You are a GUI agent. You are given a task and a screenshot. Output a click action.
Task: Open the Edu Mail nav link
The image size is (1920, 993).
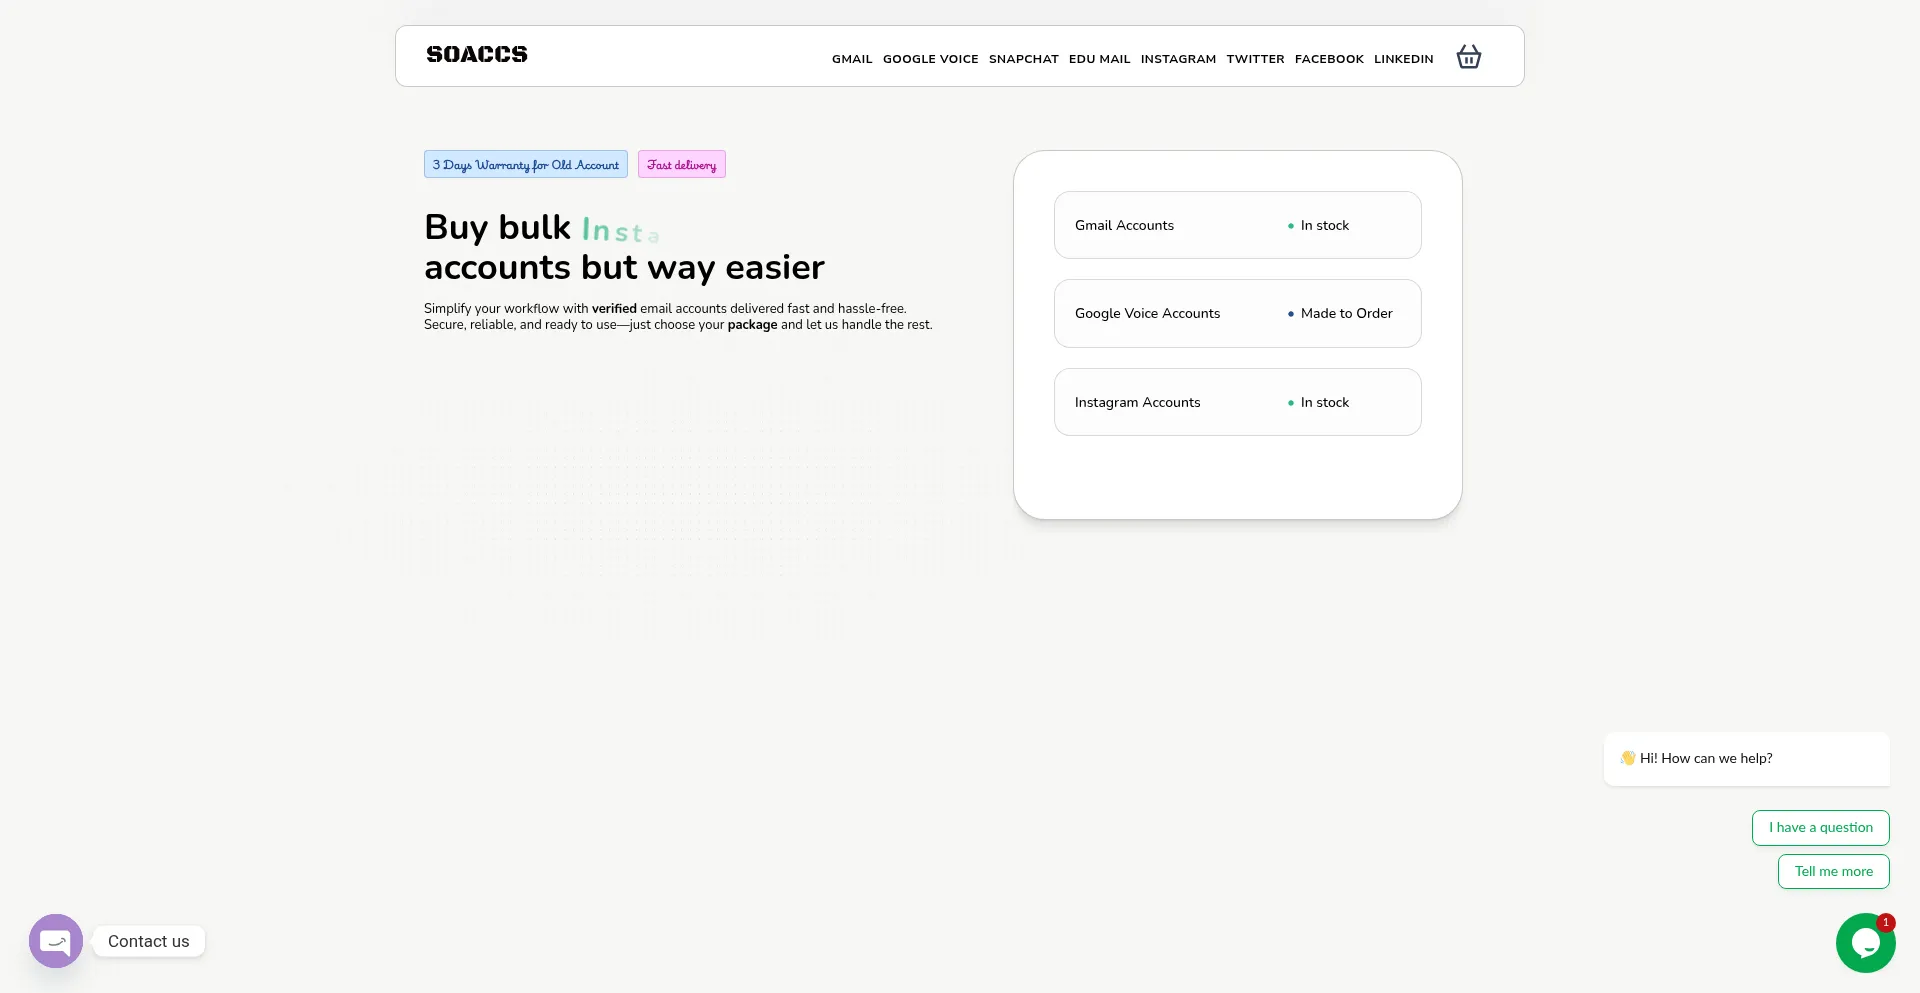tap(1099, 59)
